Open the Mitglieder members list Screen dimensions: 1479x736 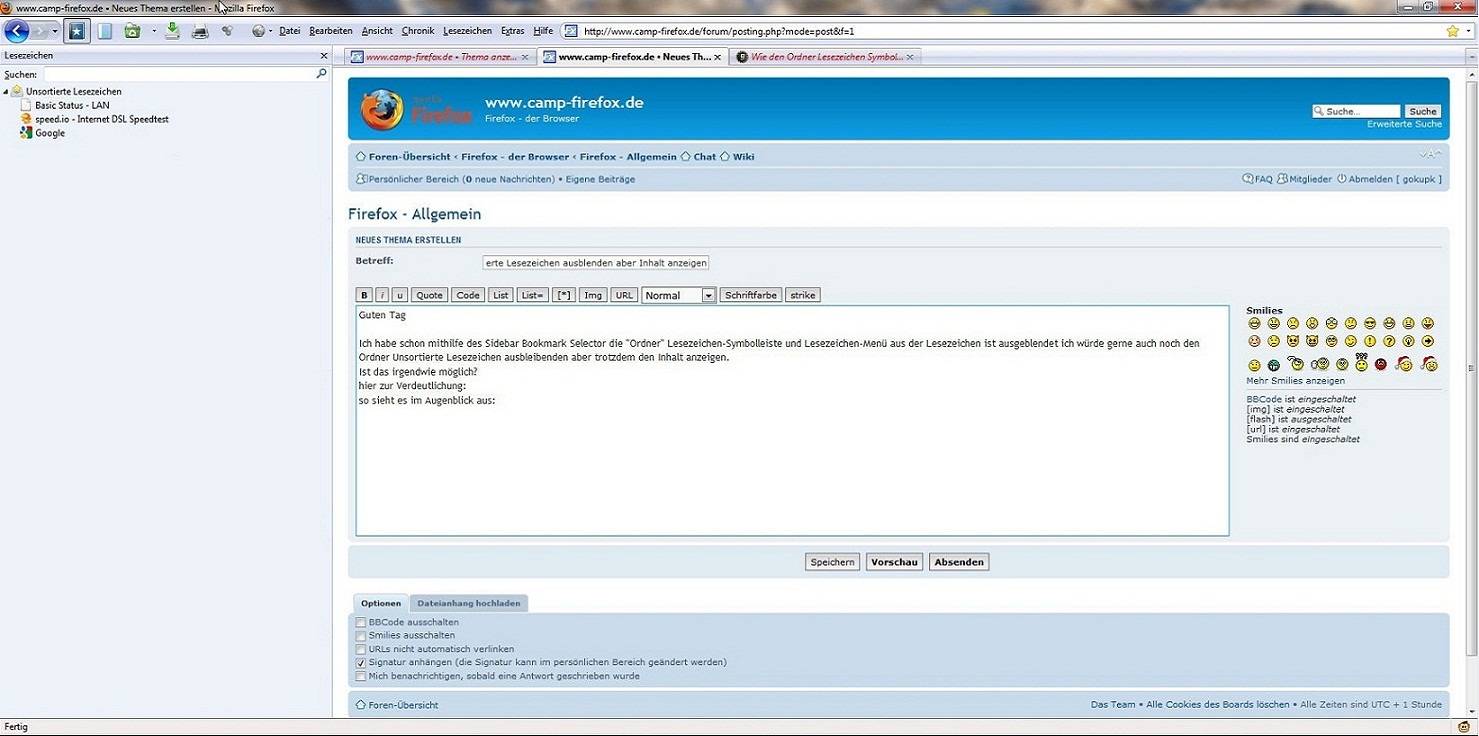[1305, 179]
